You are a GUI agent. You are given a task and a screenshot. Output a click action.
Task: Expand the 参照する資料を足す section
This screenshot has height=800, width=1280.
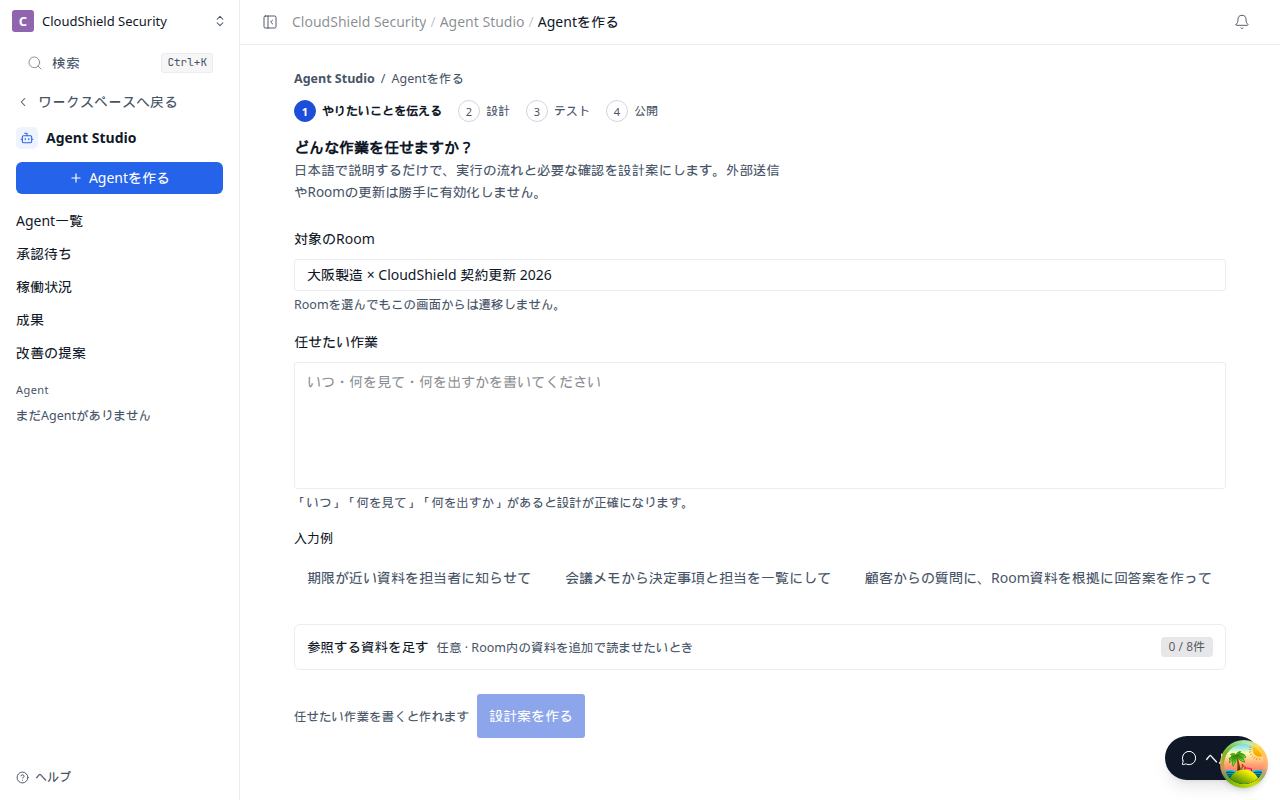click(760, 647)
